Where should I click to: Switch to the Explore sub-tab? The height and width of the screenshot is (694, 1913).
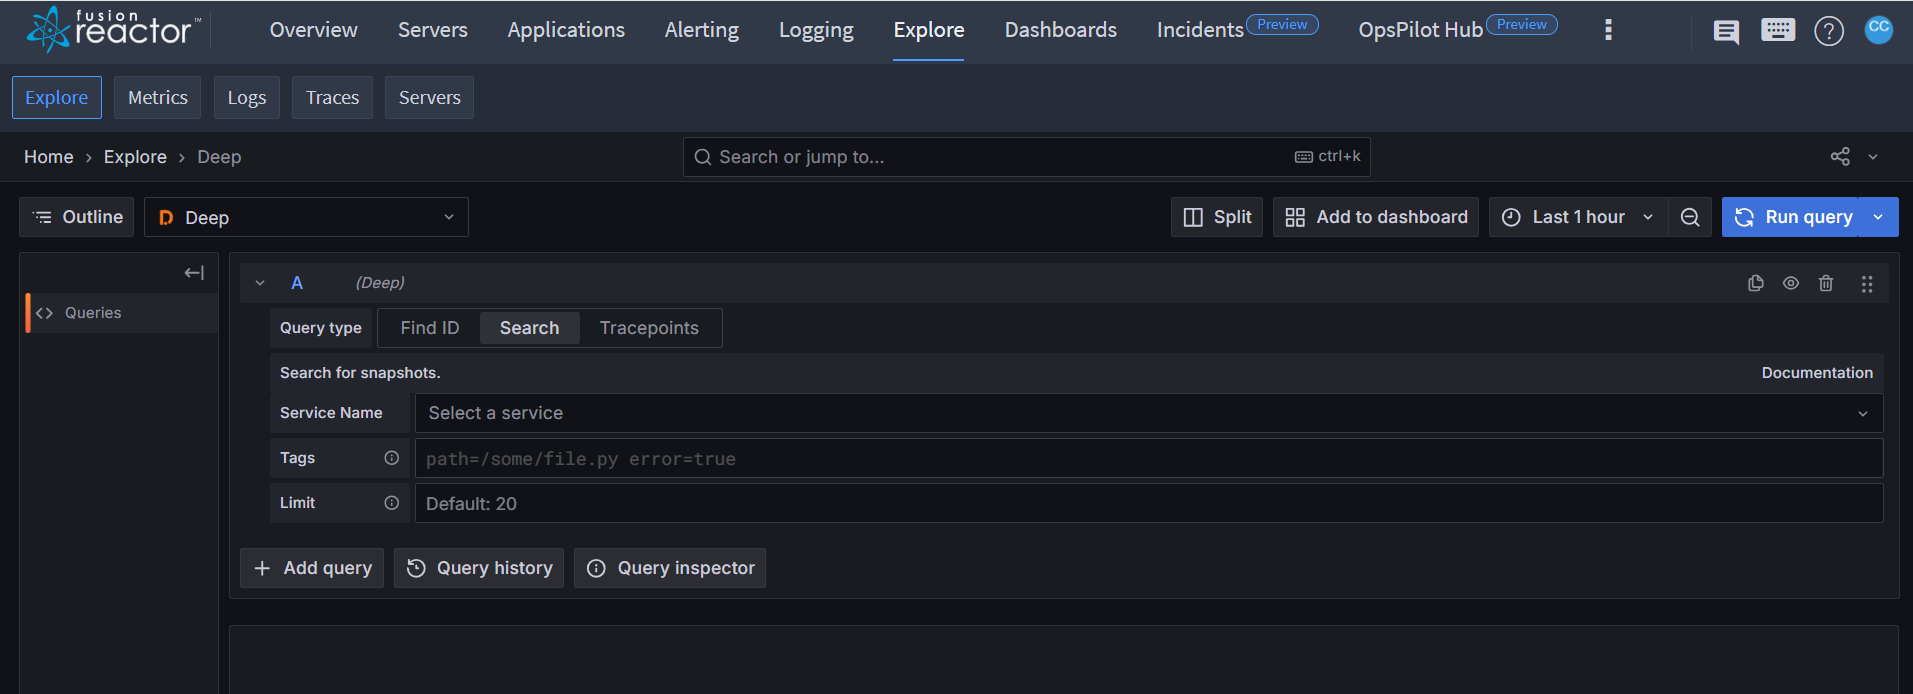coord(57,97)
